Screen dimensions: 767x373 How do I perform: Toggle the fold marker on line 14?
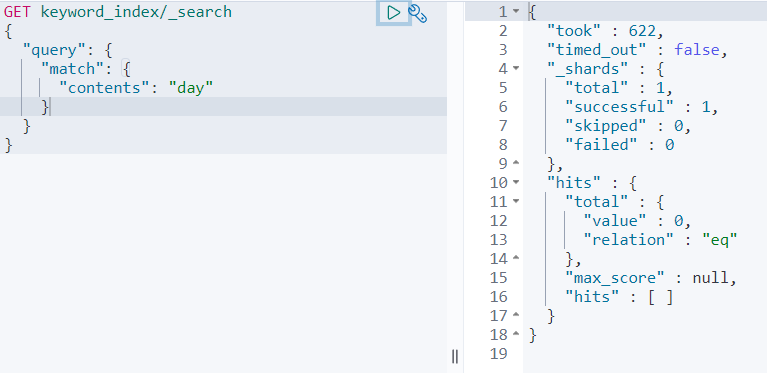click(516, 258)
